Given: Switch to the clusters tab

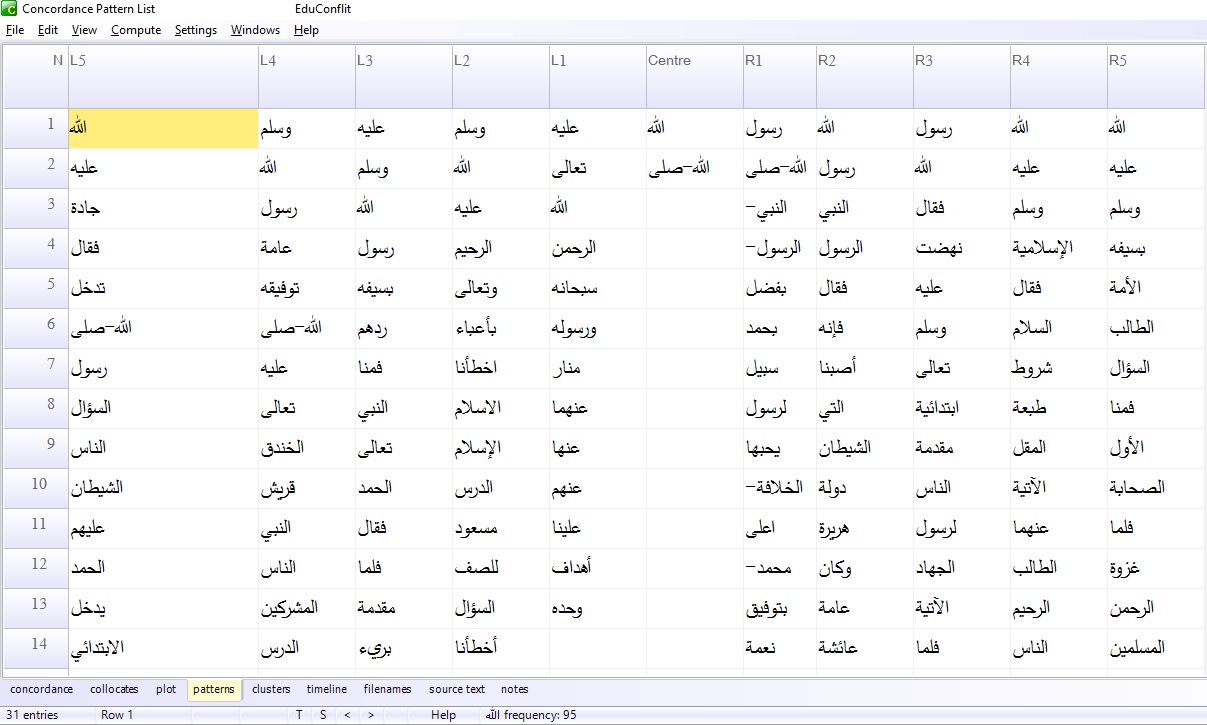Looking at the screenshot, I should tap(271, 689).
